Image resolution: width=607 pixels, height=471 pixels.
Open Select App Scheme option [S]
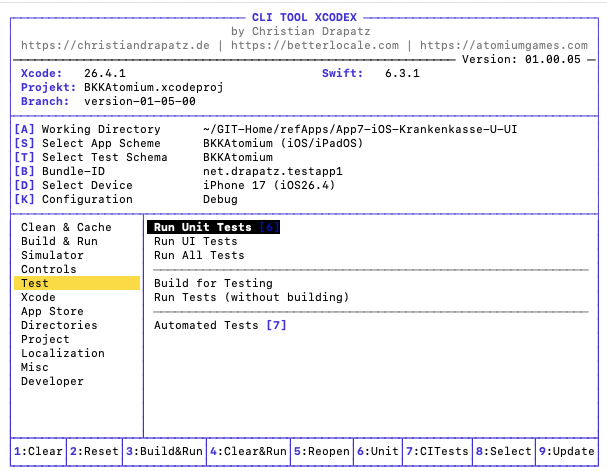(87, 143)
